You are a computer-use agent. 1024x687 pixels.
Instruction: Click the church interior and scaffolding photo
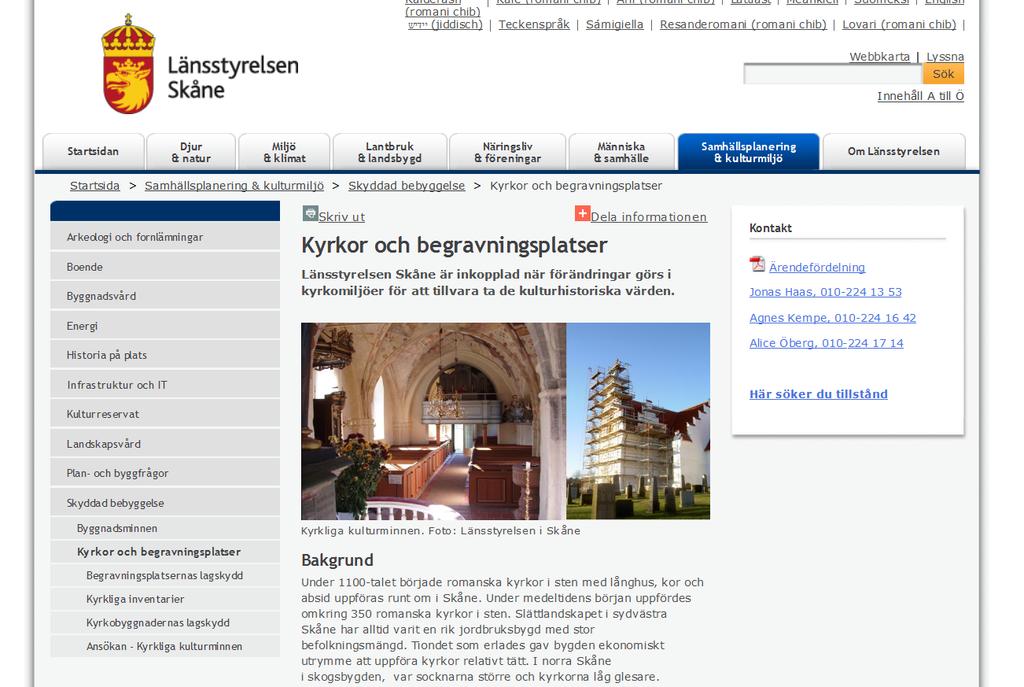(x=505, y=421)
